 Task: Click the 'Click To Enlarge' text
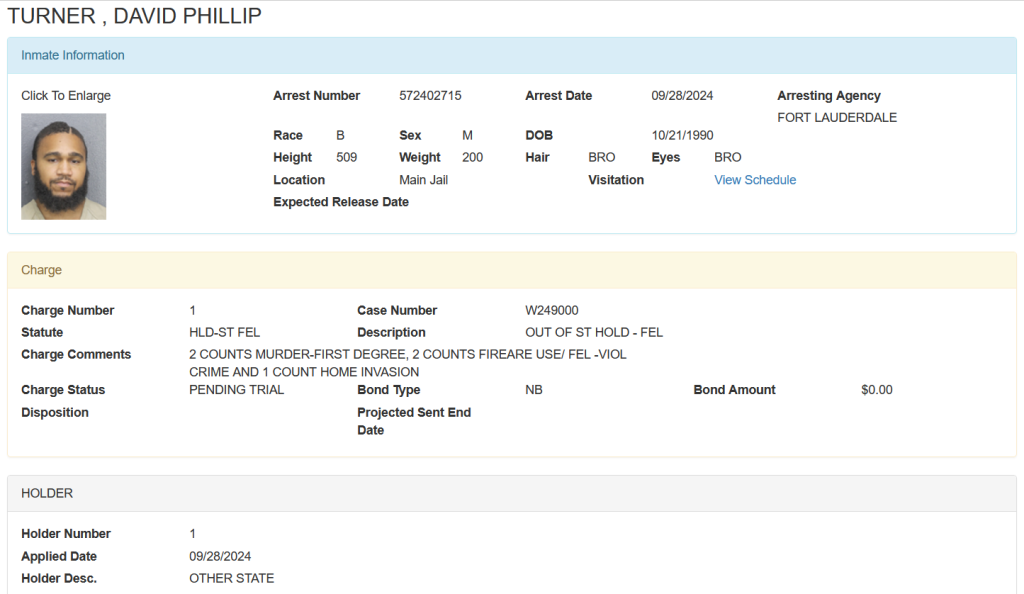66,96
